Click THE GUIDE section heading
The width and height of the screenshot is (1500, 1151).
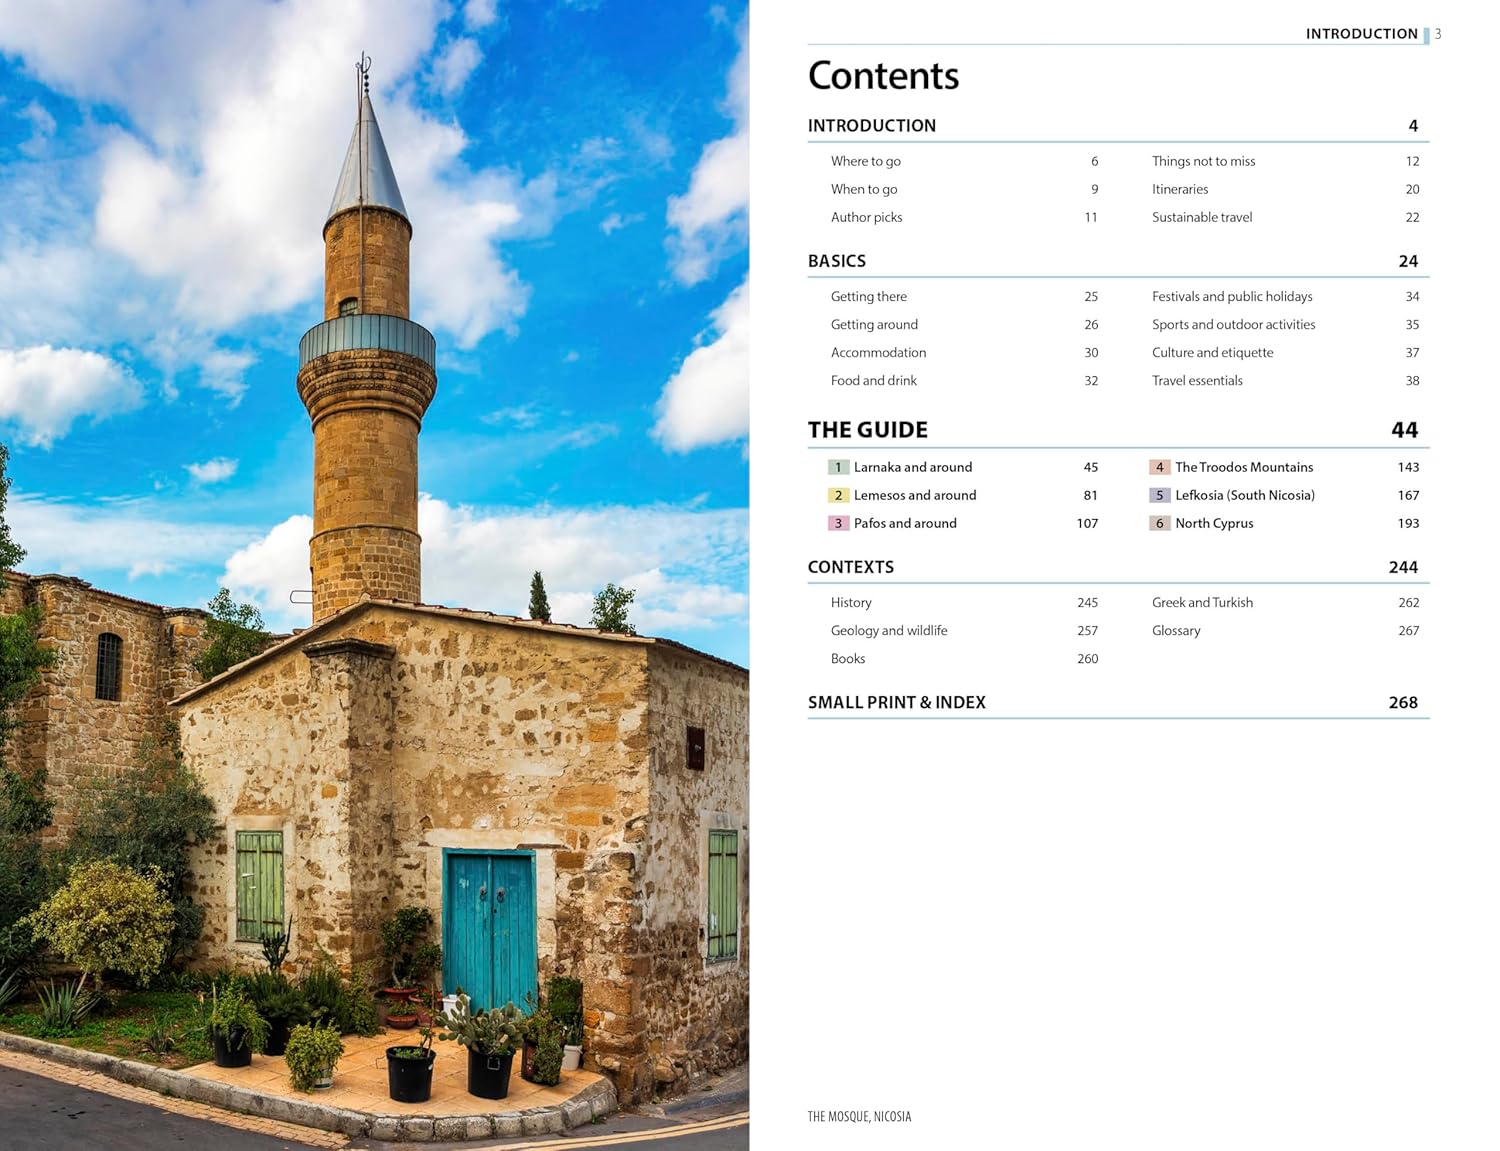coord(867,430)
